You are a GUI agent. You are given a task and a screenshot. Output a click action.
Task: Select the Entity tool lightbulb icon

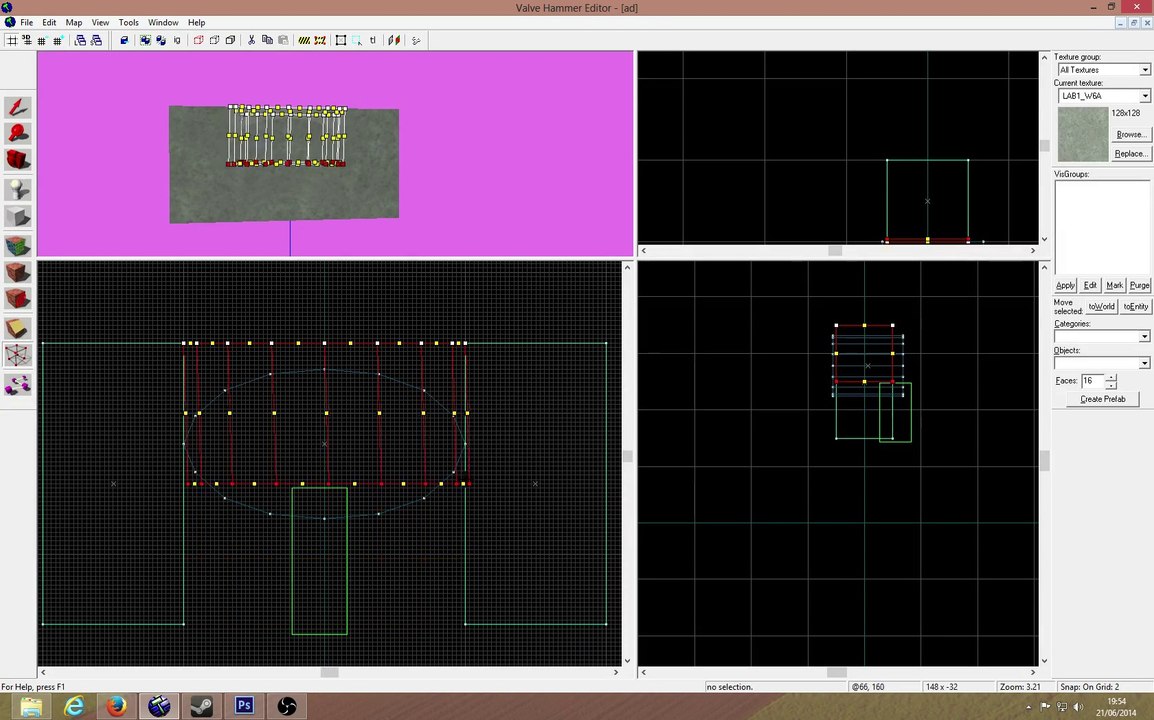click(18, 189)
